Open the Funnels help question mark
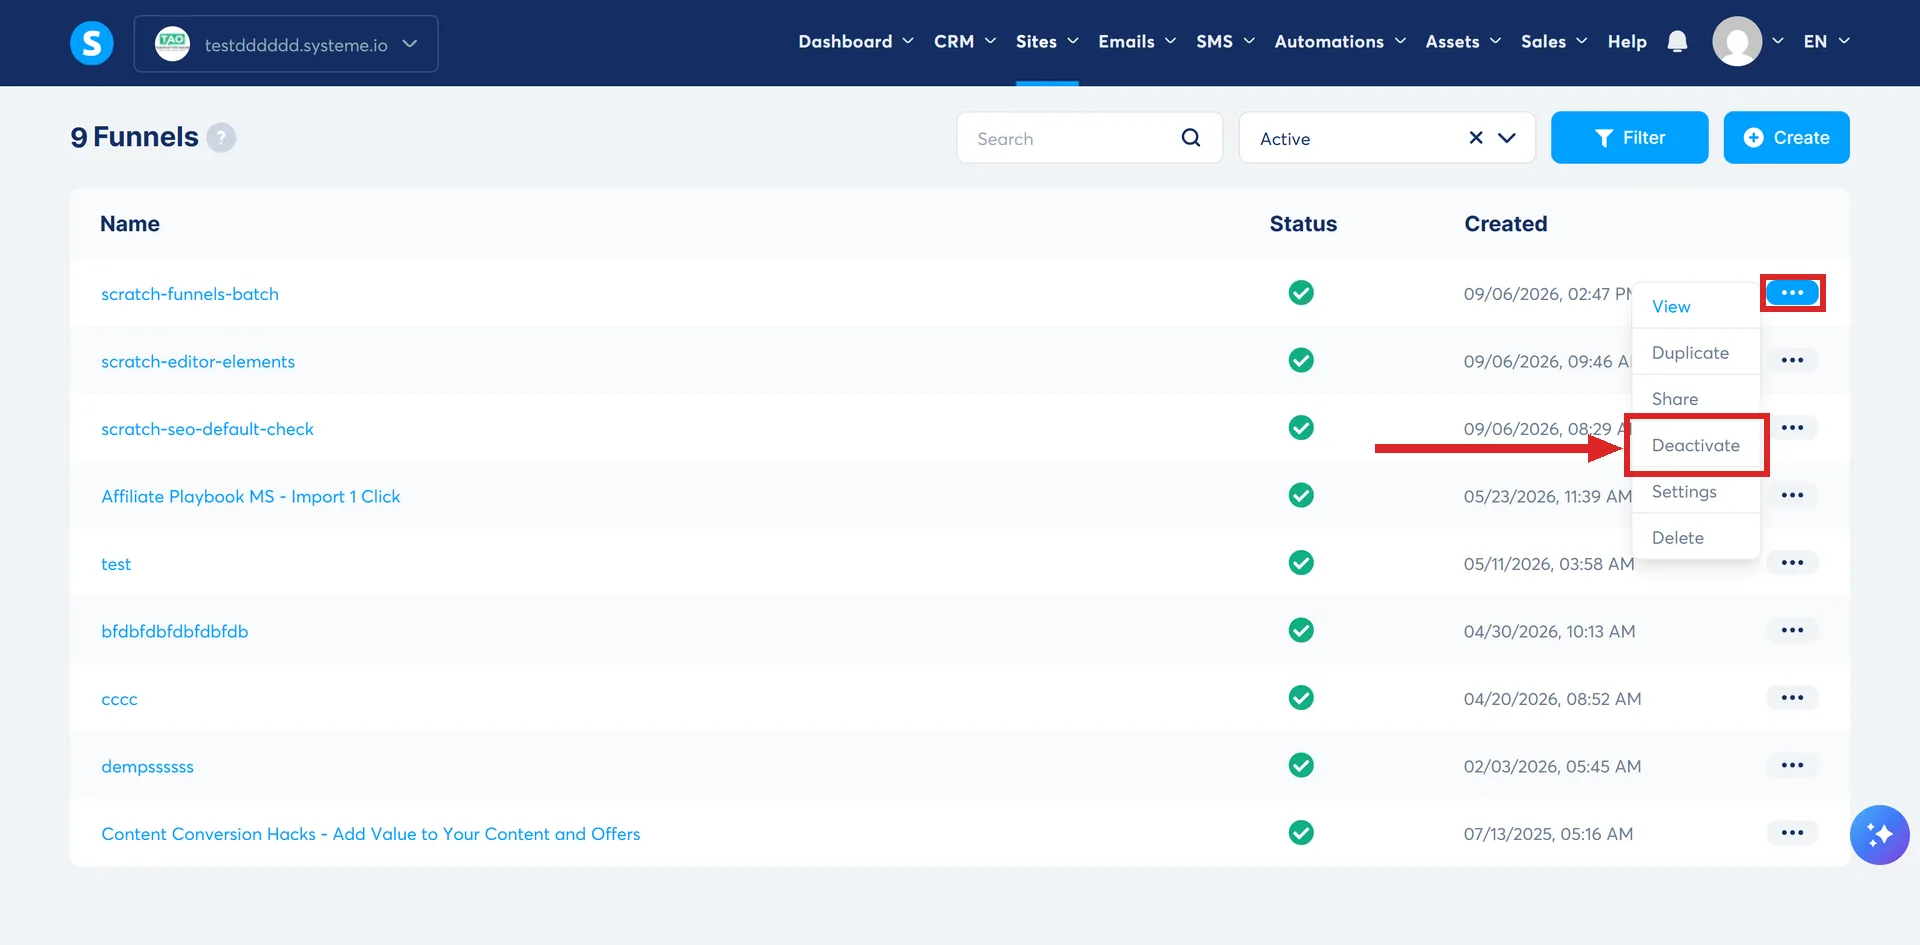This screenshot has height=945, width=1920. point(221,137)
